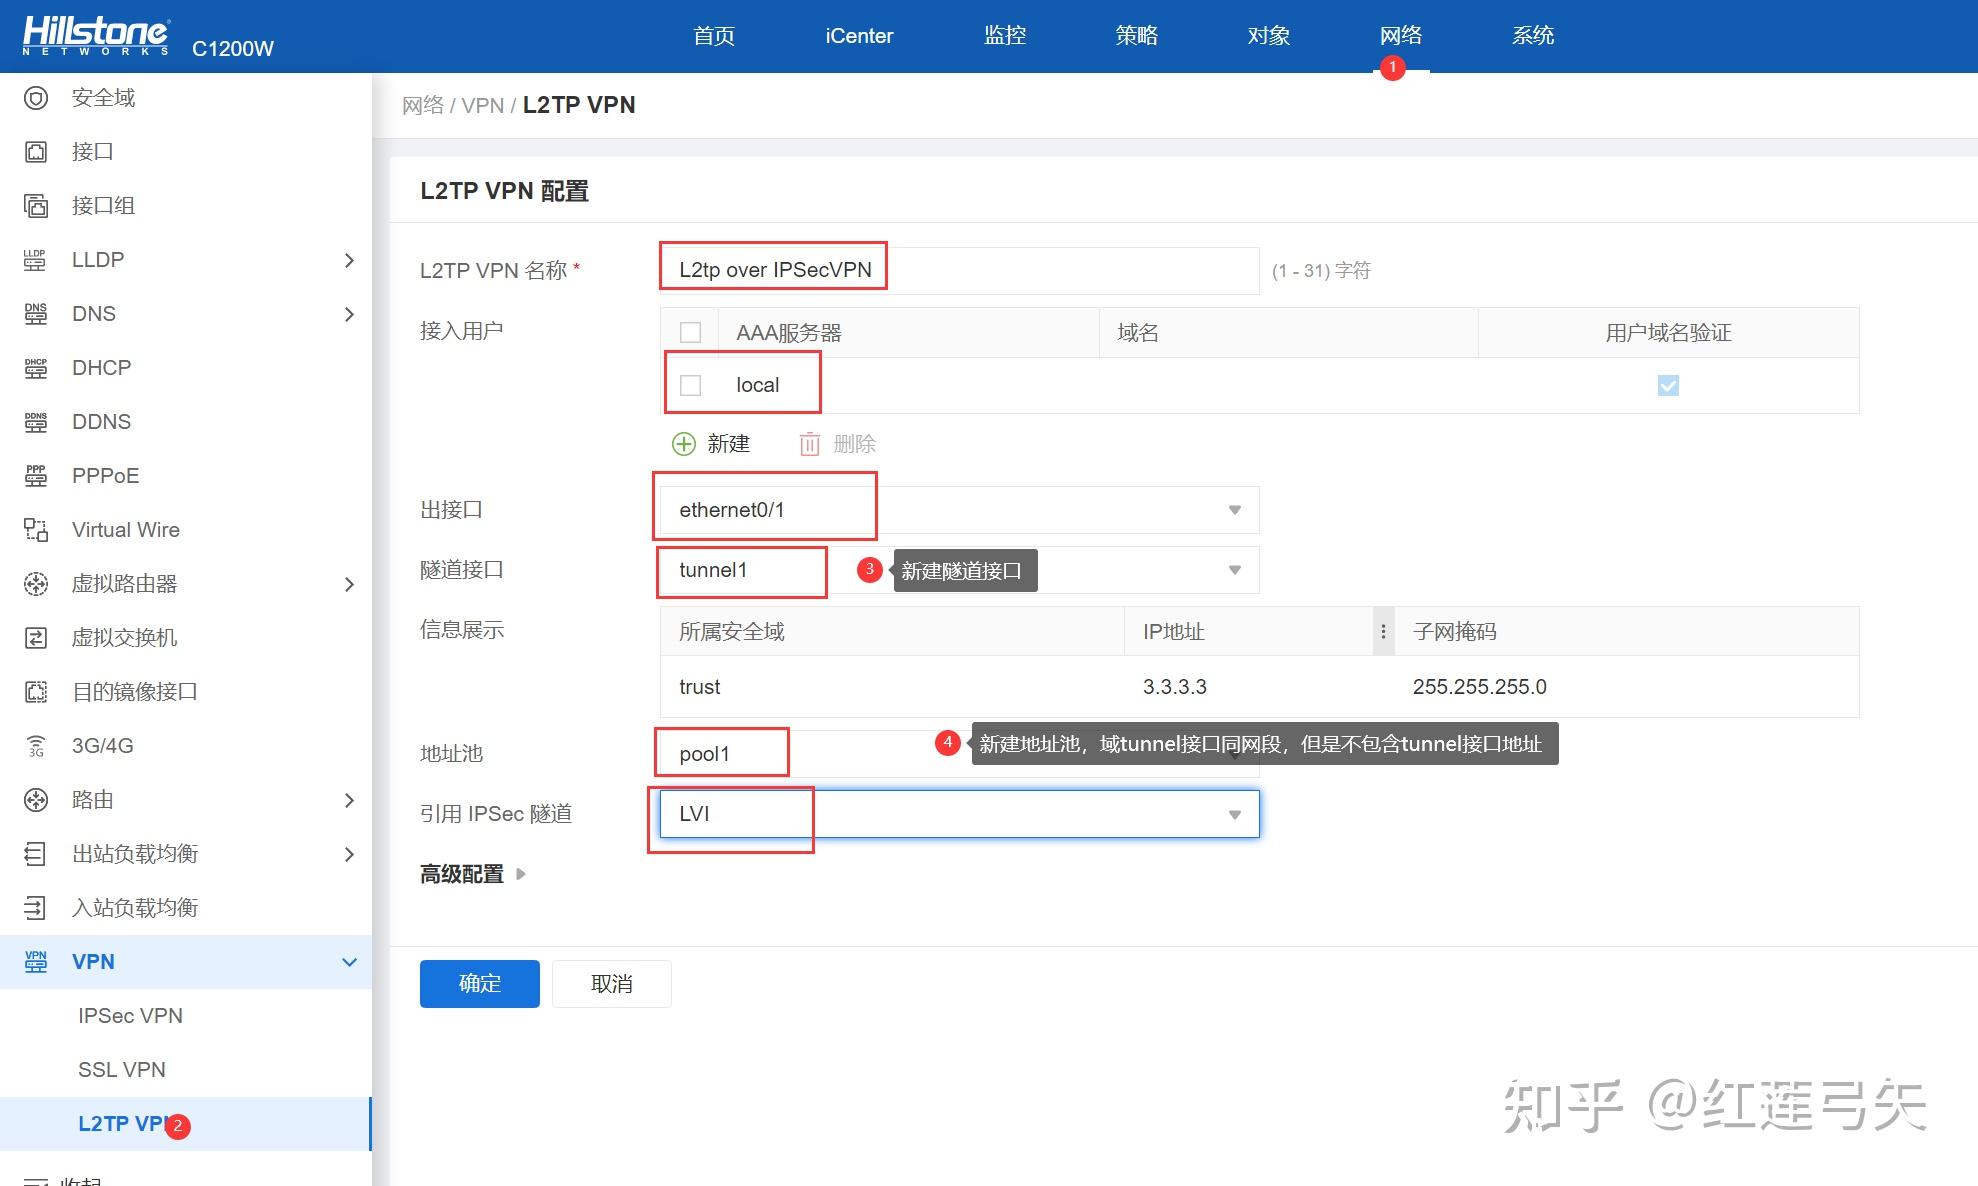Open the 首页 top menu
The image size is (1978, 1186).
pyautogui.click(x=714, y=36)
